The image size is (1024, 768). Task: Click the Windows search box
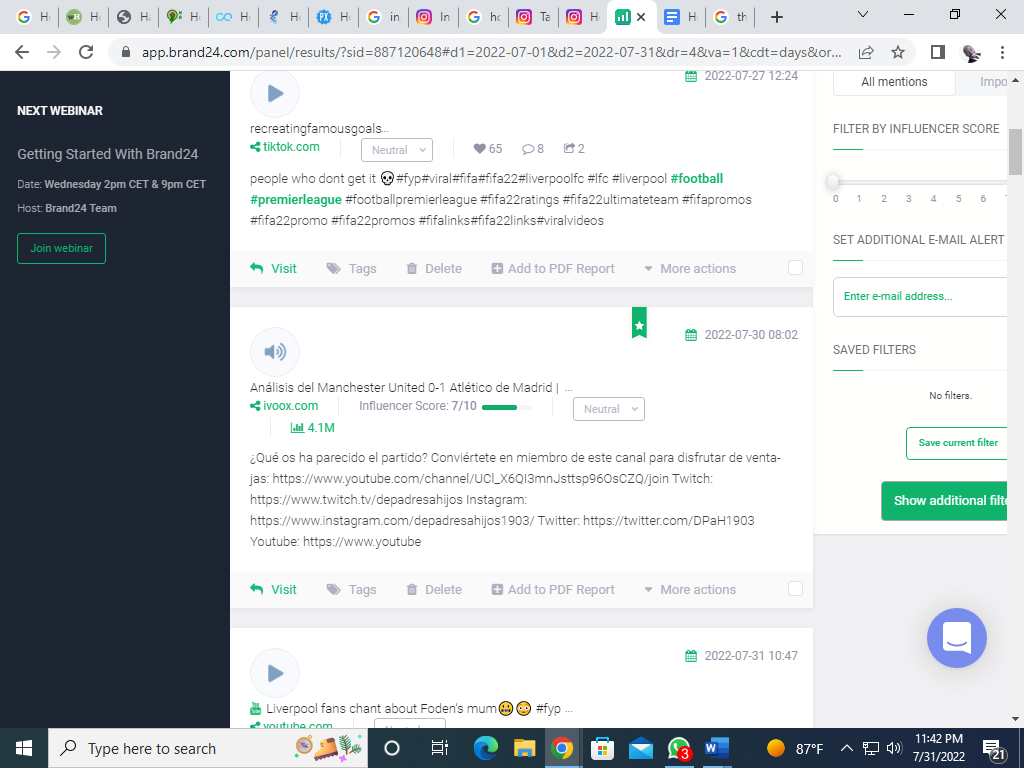(208, 748)
